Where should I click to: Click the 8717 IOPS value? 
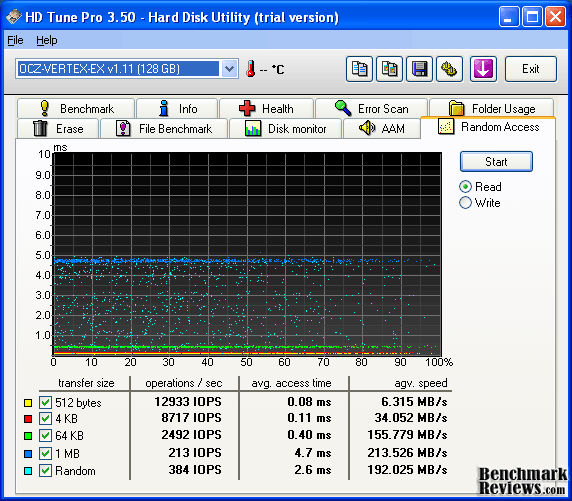(x=192, y=417)
